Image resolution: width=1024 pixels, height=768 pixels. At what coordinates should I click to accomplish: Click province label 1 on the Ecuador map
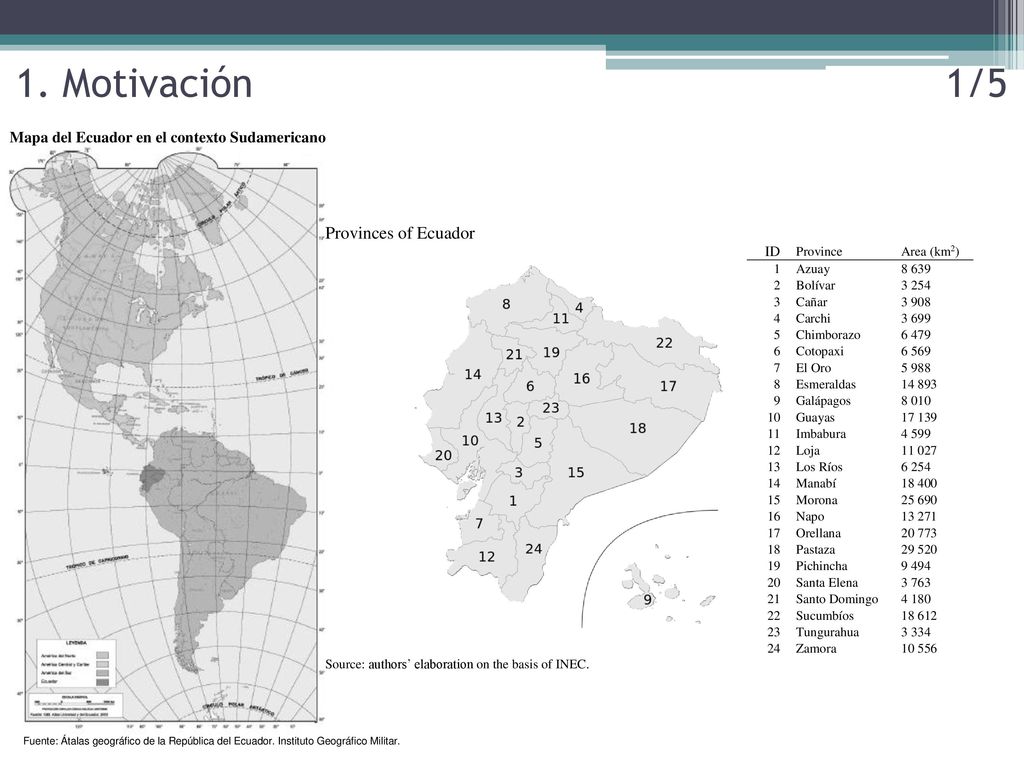513,501
